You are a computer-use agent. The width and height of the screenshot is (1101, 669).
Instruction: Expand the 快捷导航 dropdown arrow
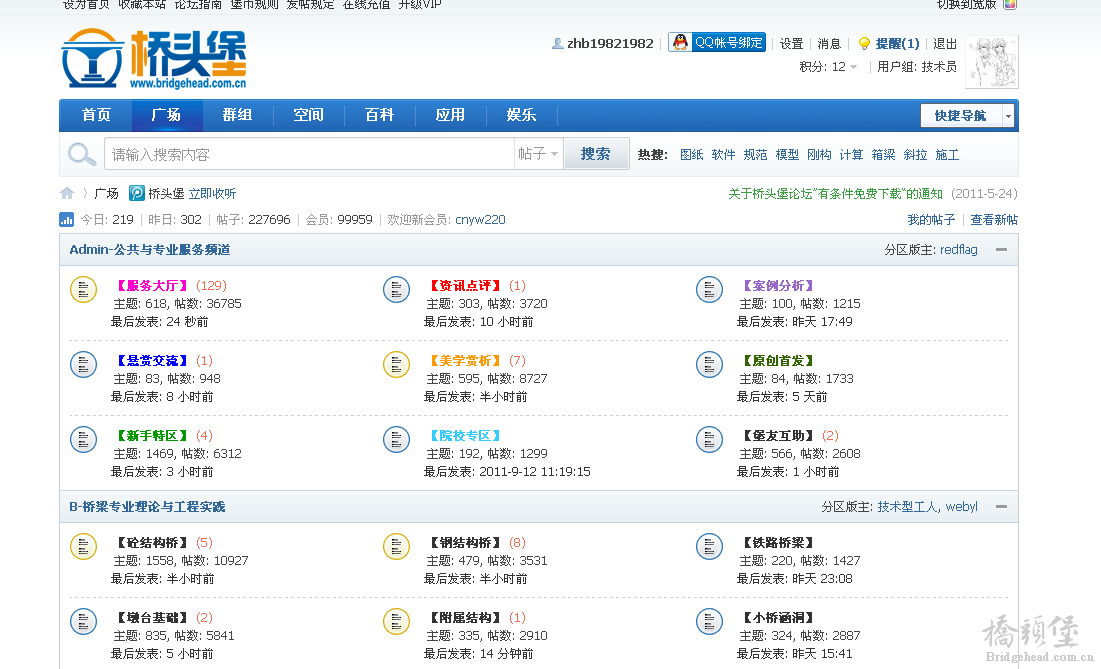(1008, 116)
